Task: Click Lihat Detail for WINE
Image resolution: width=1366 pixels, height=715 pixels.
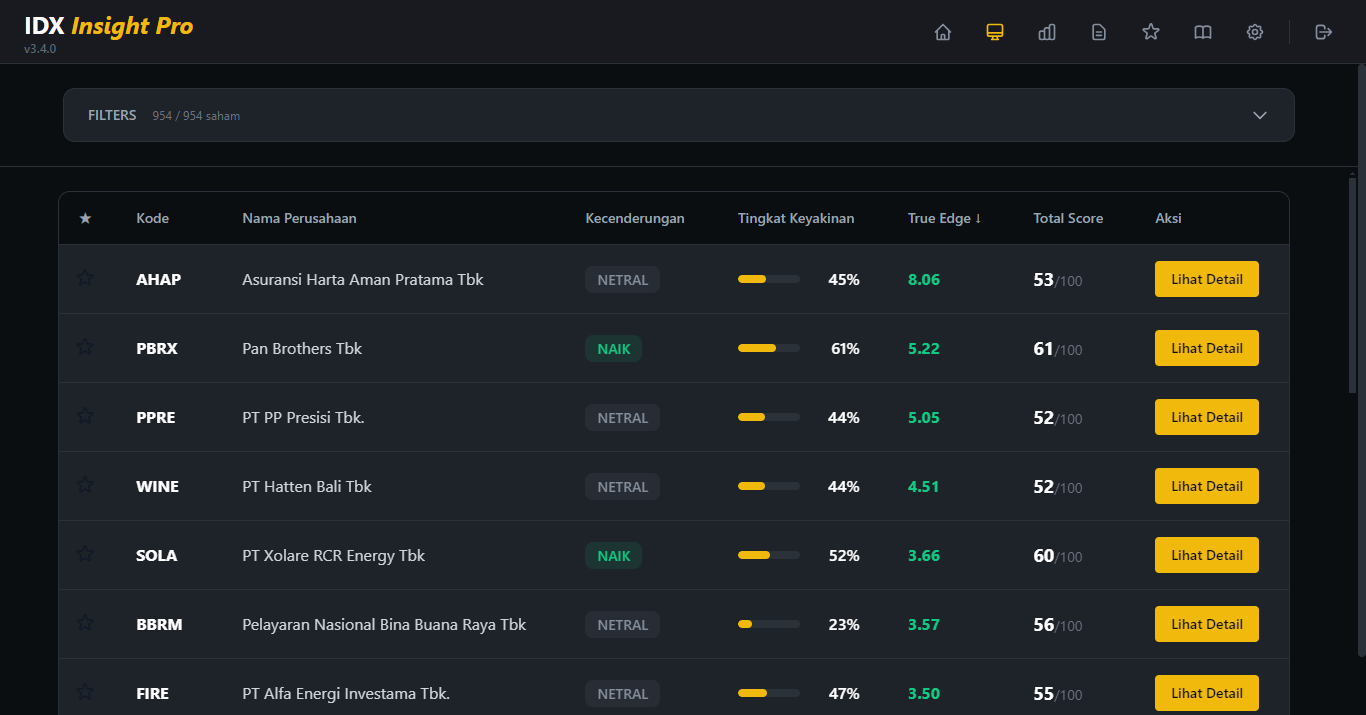Action: point(1206,486)
